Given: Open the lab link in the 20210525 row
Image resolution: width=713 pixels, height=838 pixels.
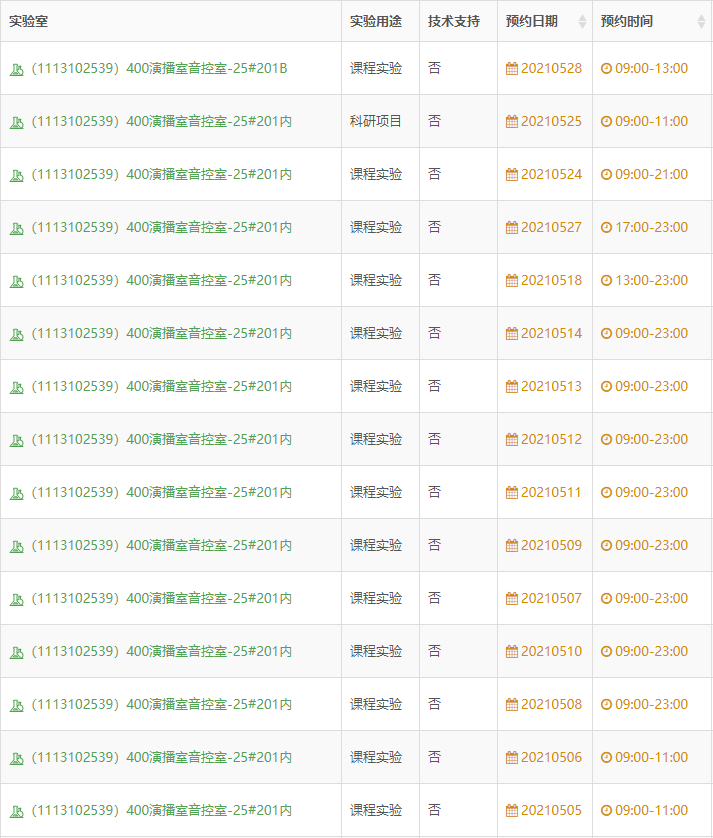Looking at the screenshot, I should [x=161, y=121].
